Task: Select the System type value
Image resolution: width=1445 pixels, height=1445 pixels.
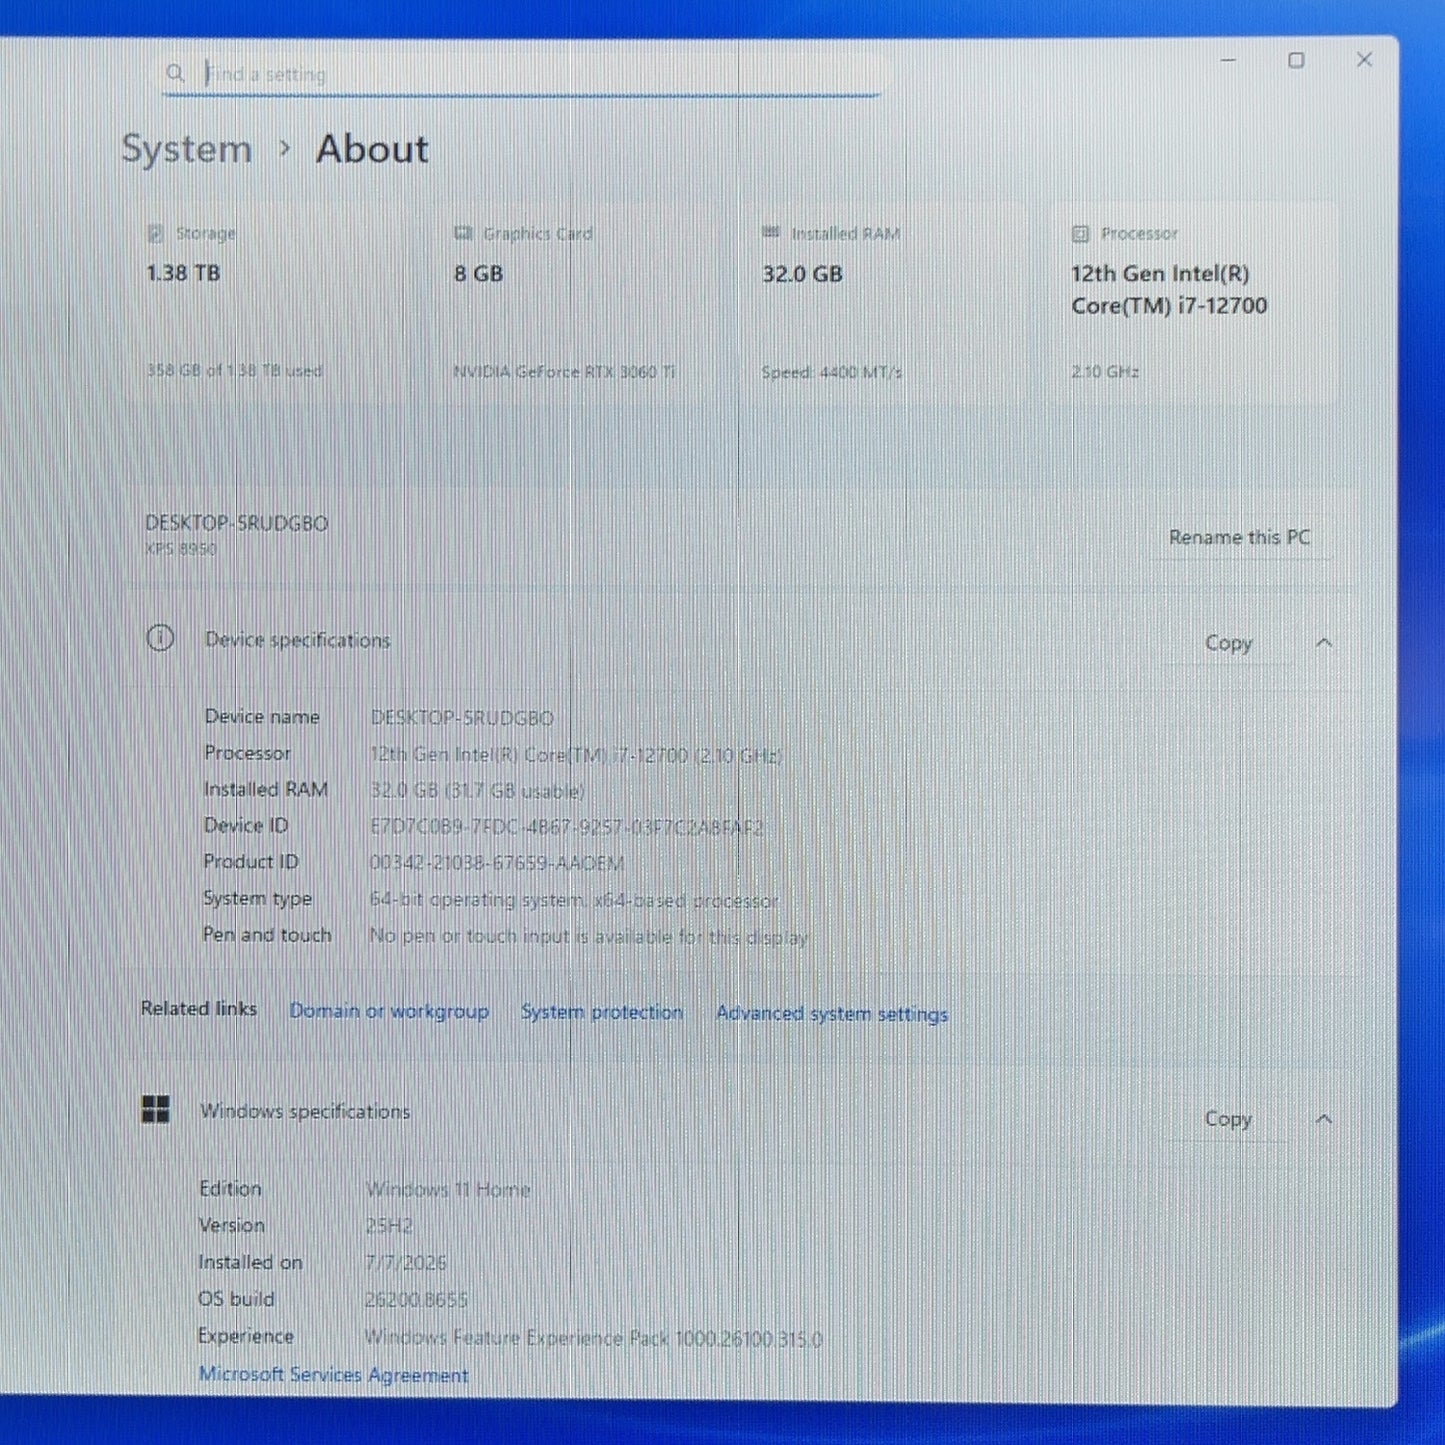Action: point(574,900)
